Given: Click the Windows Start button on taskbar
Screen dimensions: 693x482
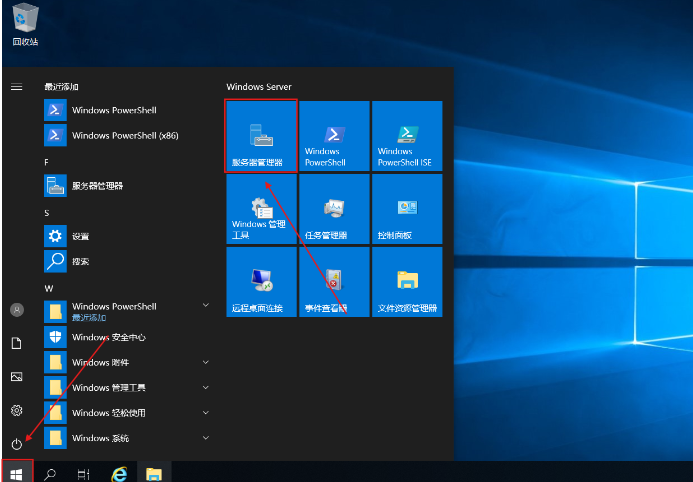Looking at the screenshot, I should click(x=17, y=471).
